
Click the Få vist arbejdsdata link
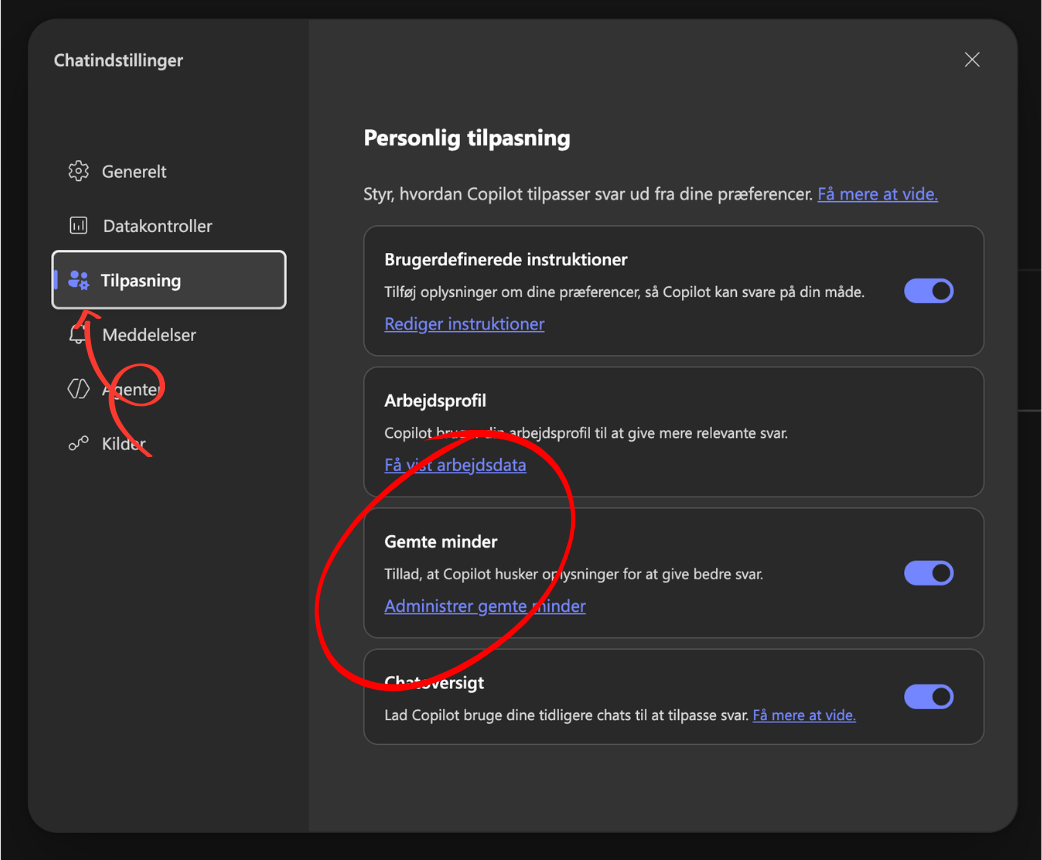click(x=455, y=465)
